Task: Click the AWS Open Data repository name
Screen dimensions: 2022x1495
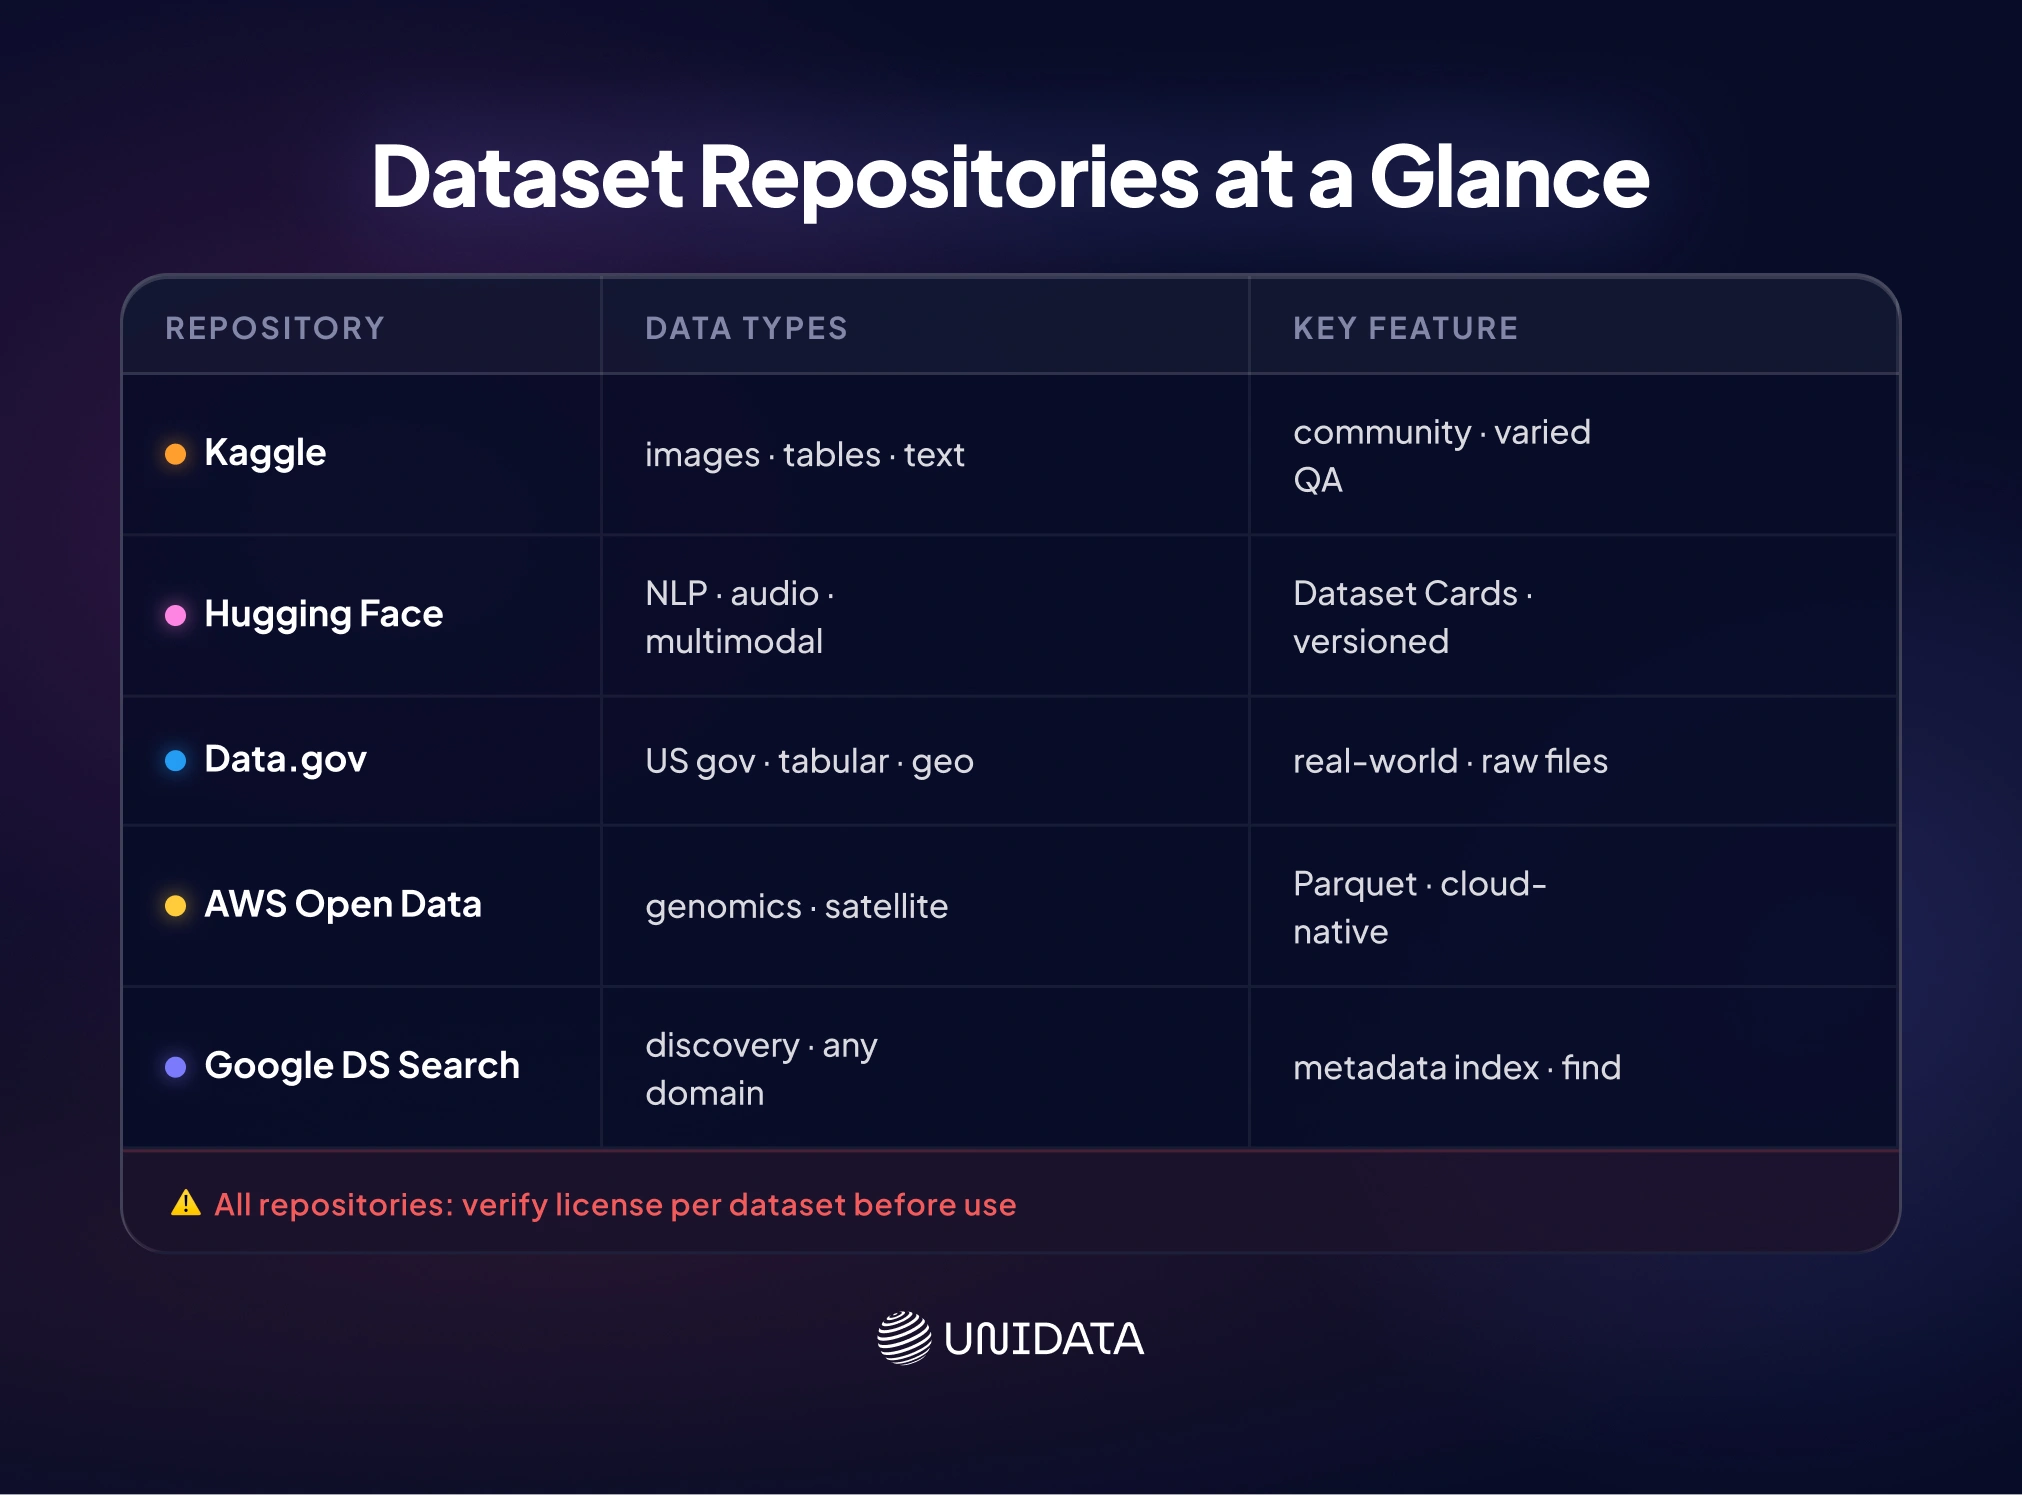Action: coord(343,905)
